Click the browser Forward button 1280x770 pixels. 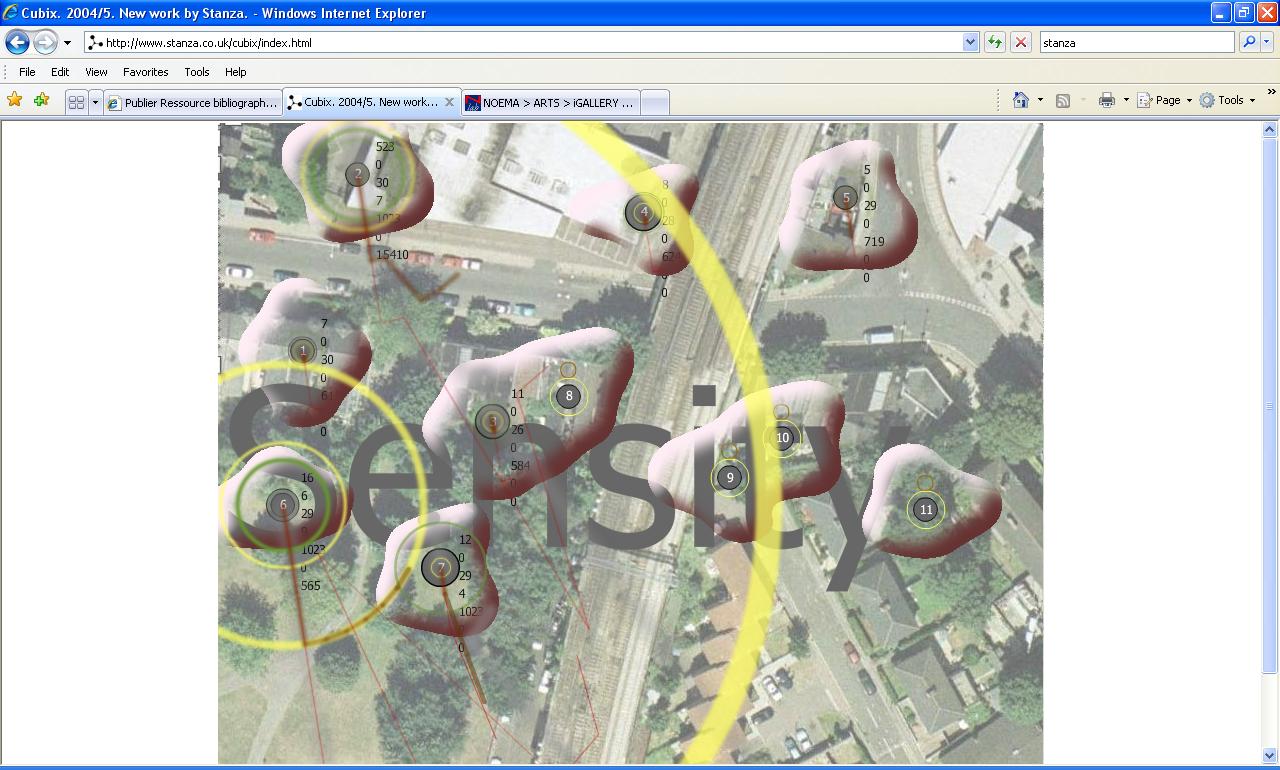(45, 43)
